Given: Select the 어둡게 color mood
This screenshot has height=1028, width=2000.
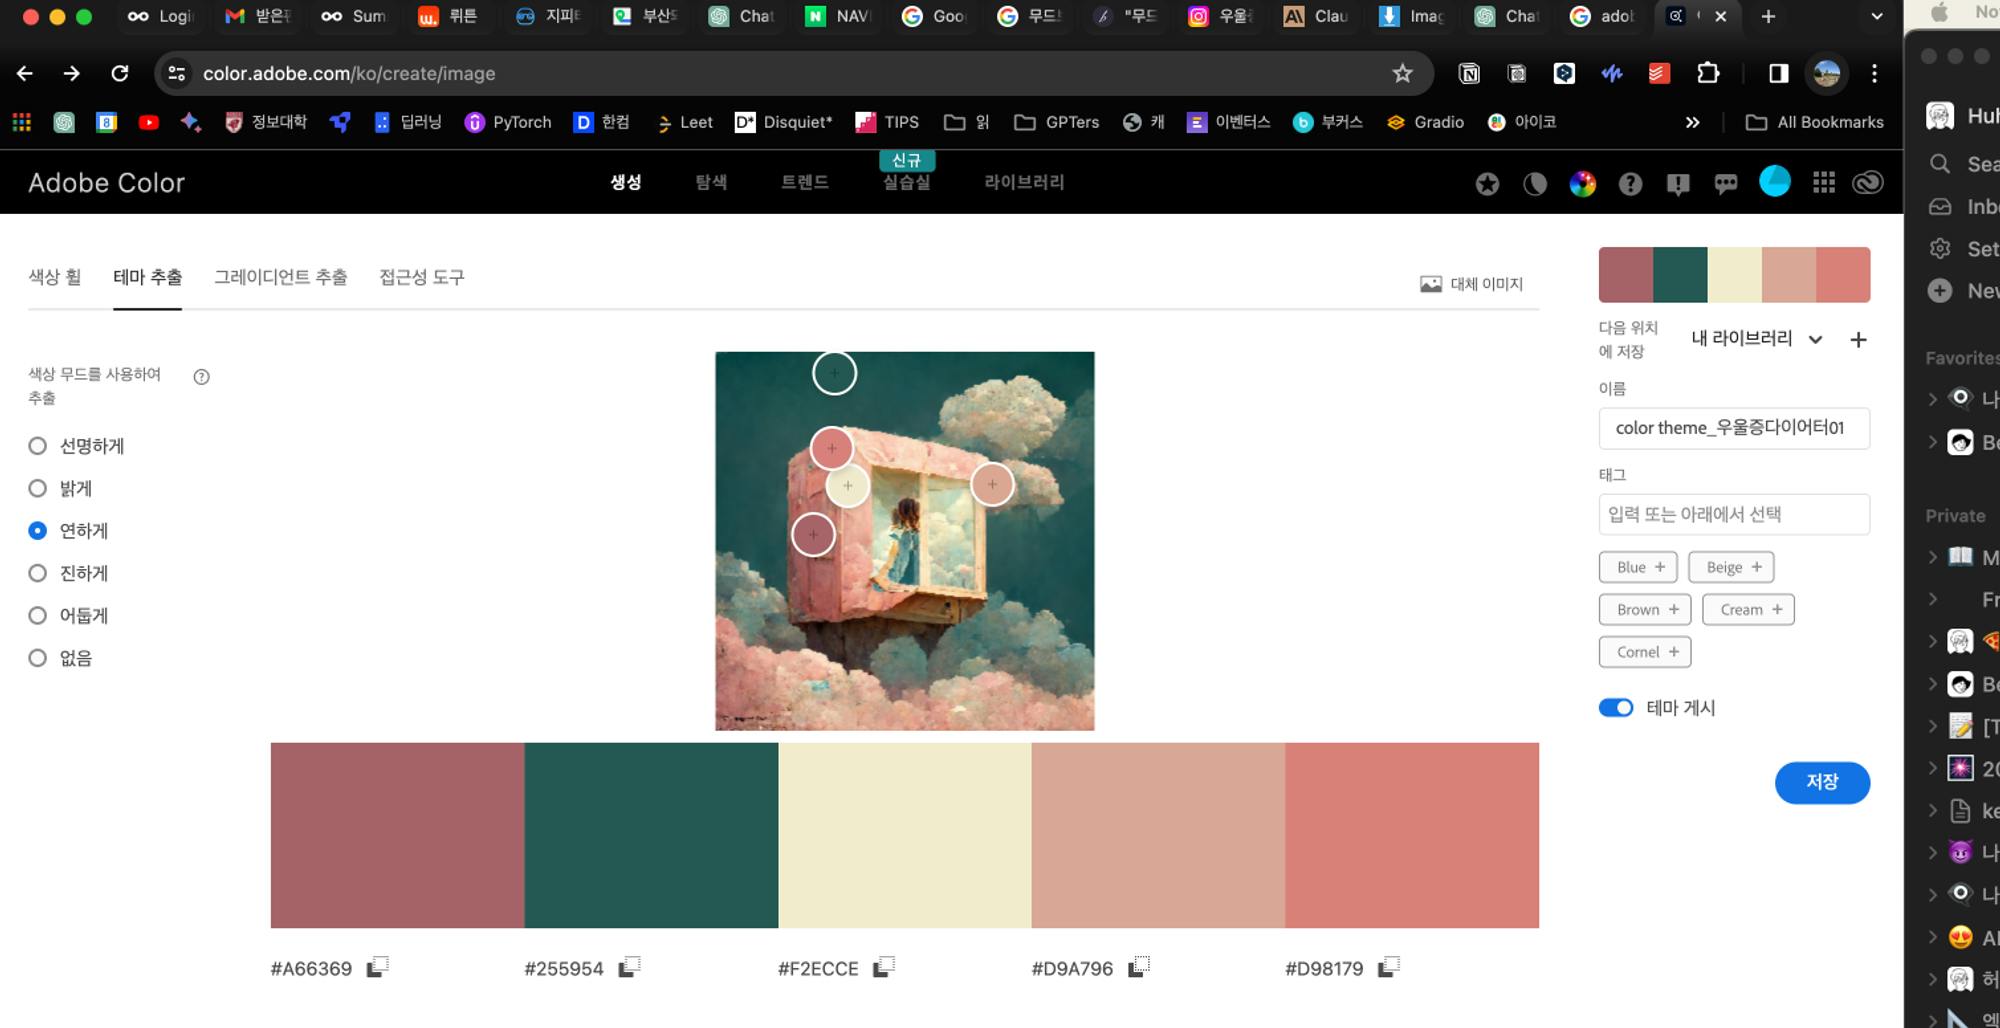Looking at the screenshot, I should pos(68,615).
